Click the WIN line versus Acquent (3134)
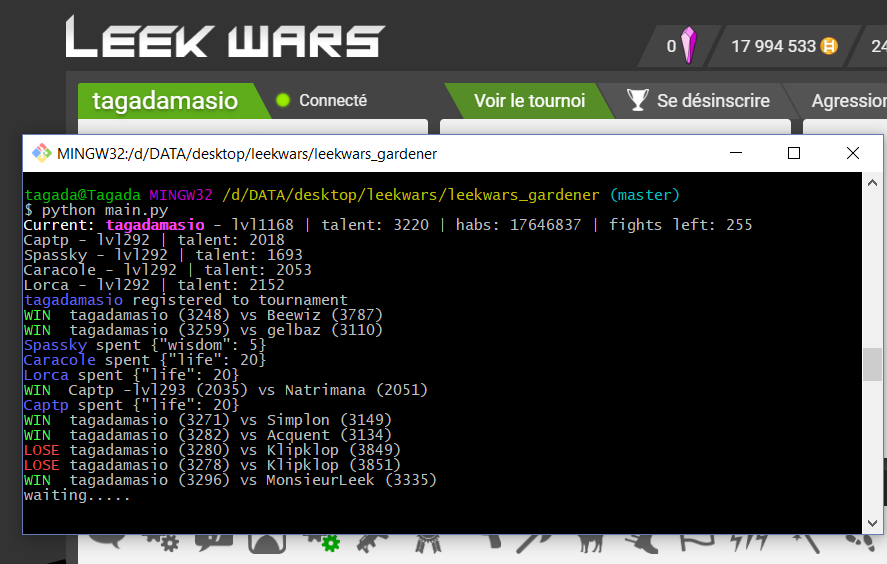The height and width of the screenshot is (564, 887). click(x=208, y=435)
